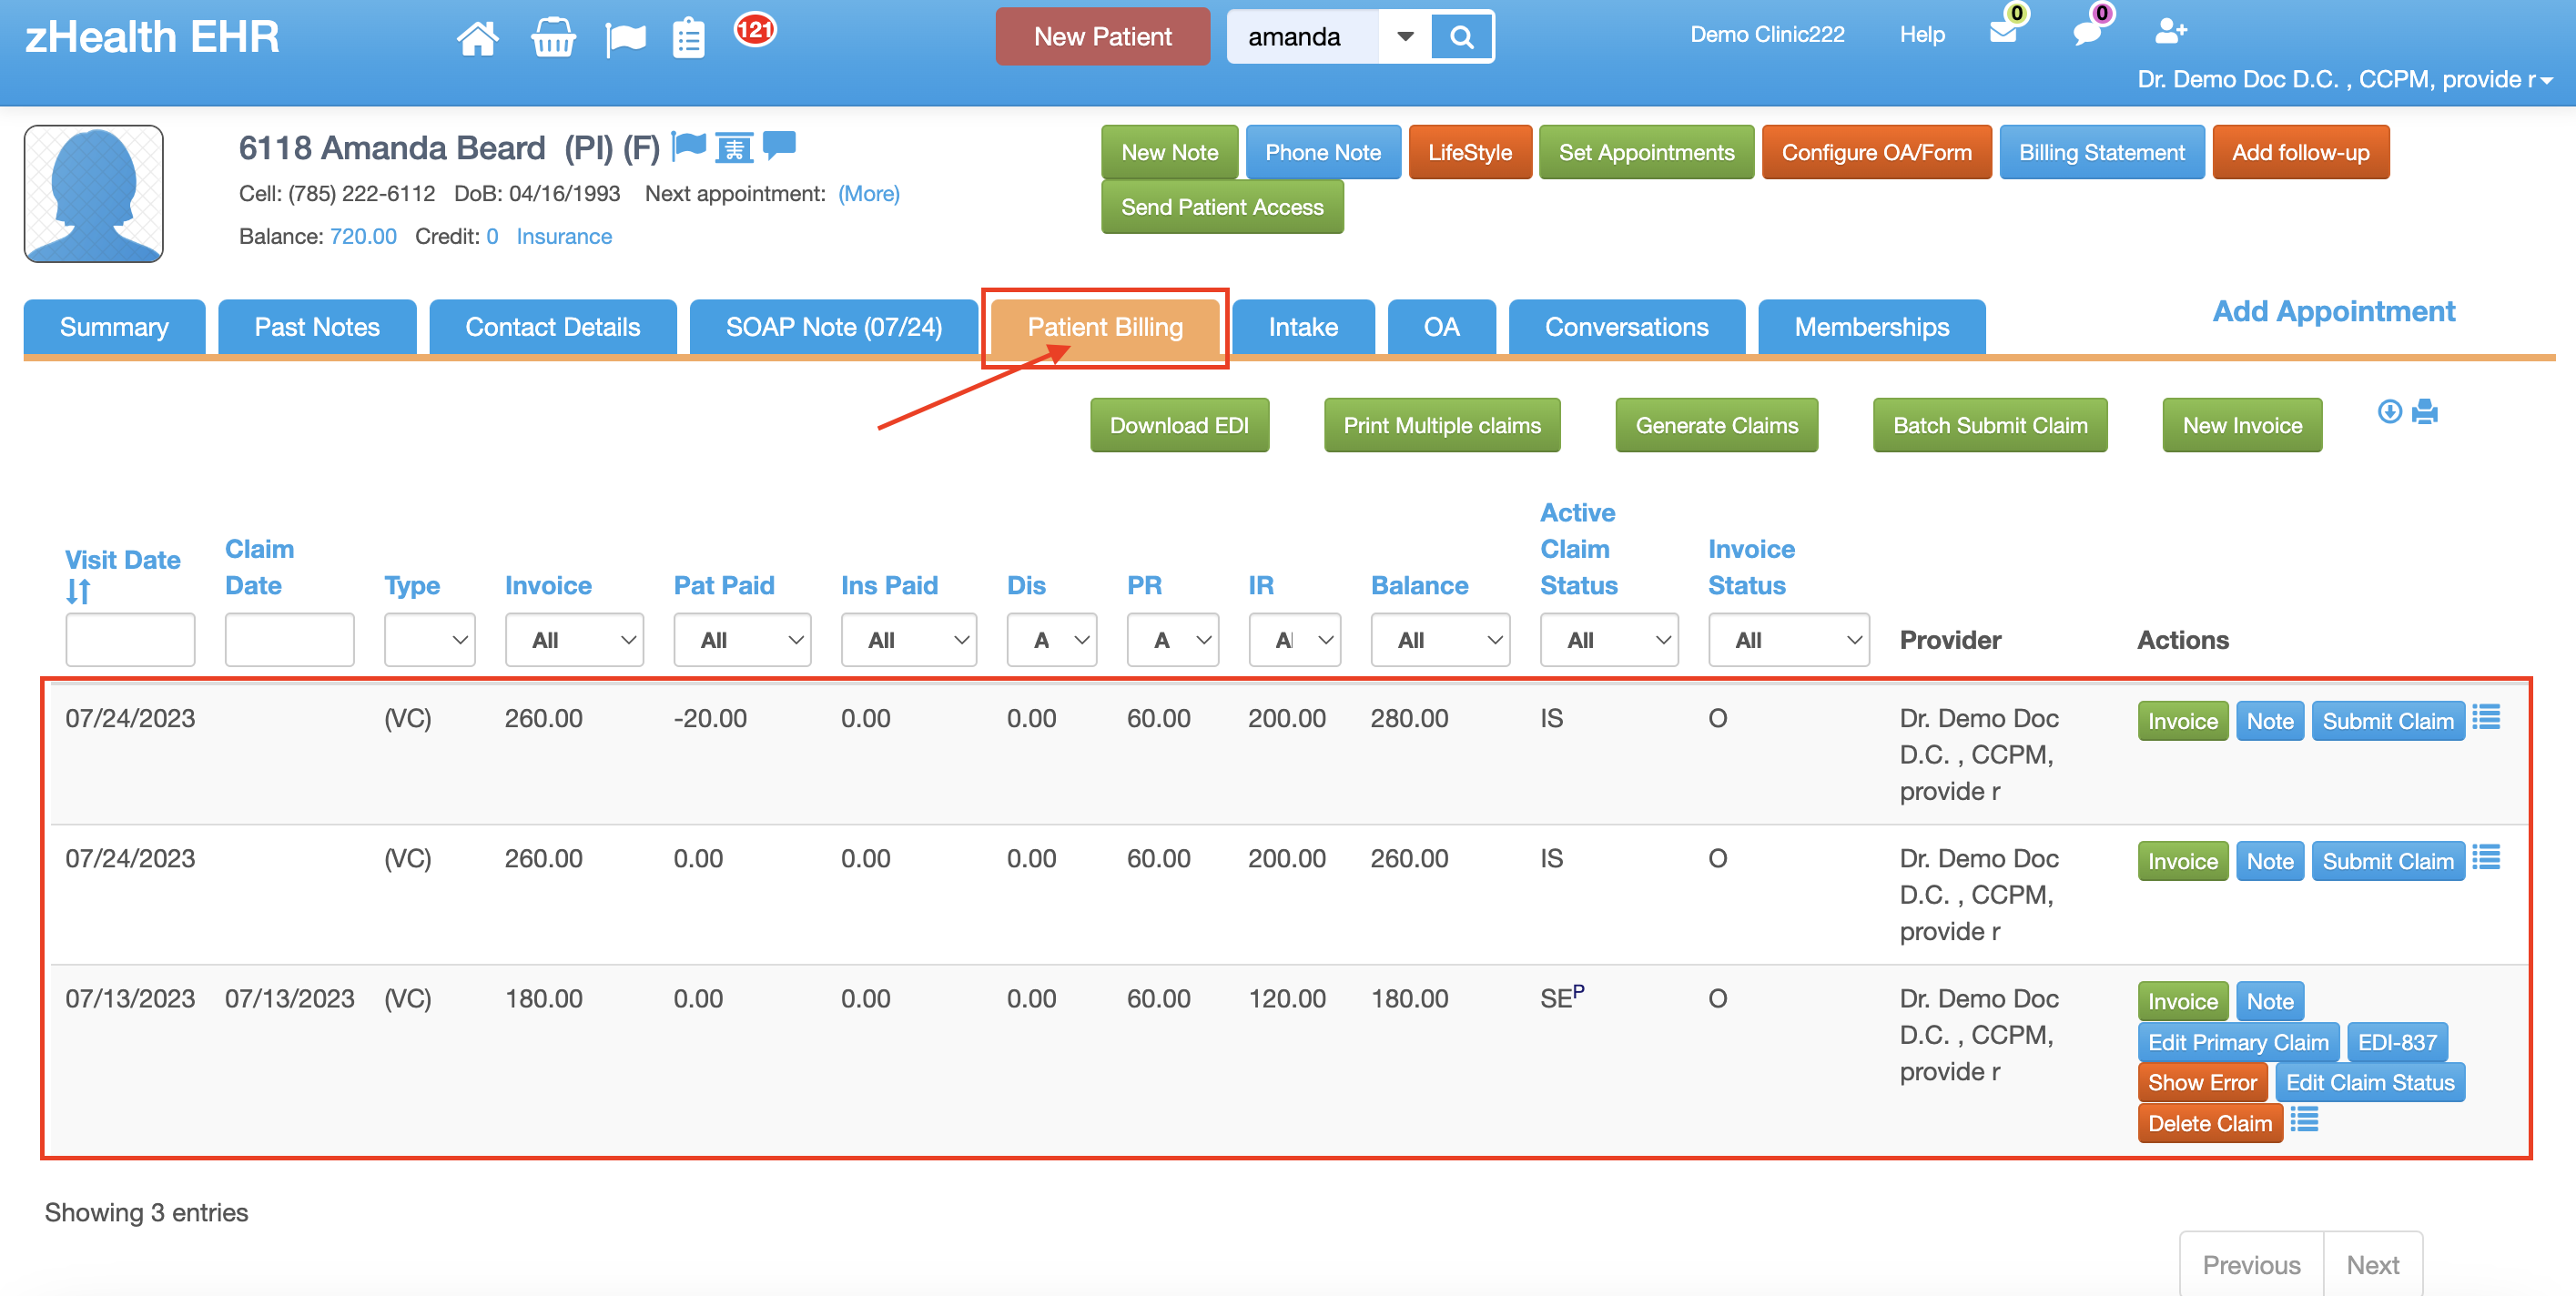Click the patient flag icon beside name
Screen dimensions: 2576x1296
click(689, 146)
